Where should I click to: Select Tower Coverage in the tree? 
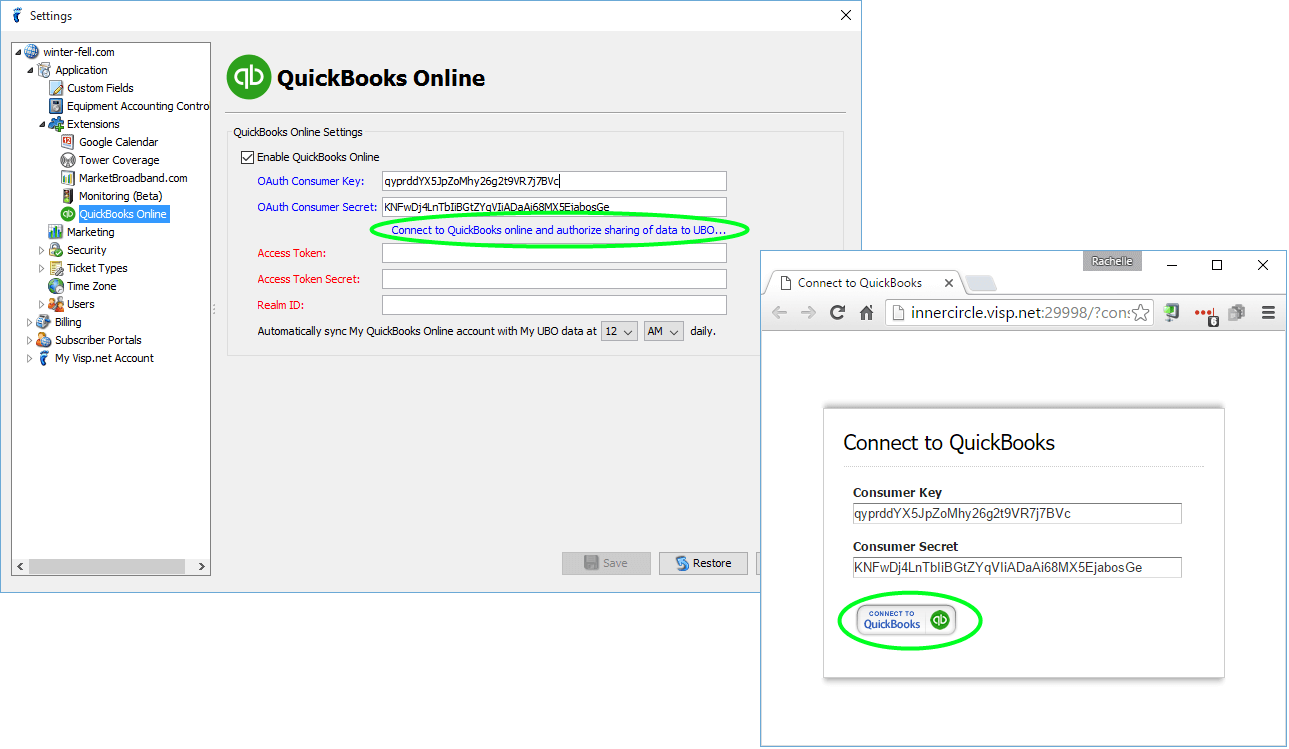click(x=119, y=160)
